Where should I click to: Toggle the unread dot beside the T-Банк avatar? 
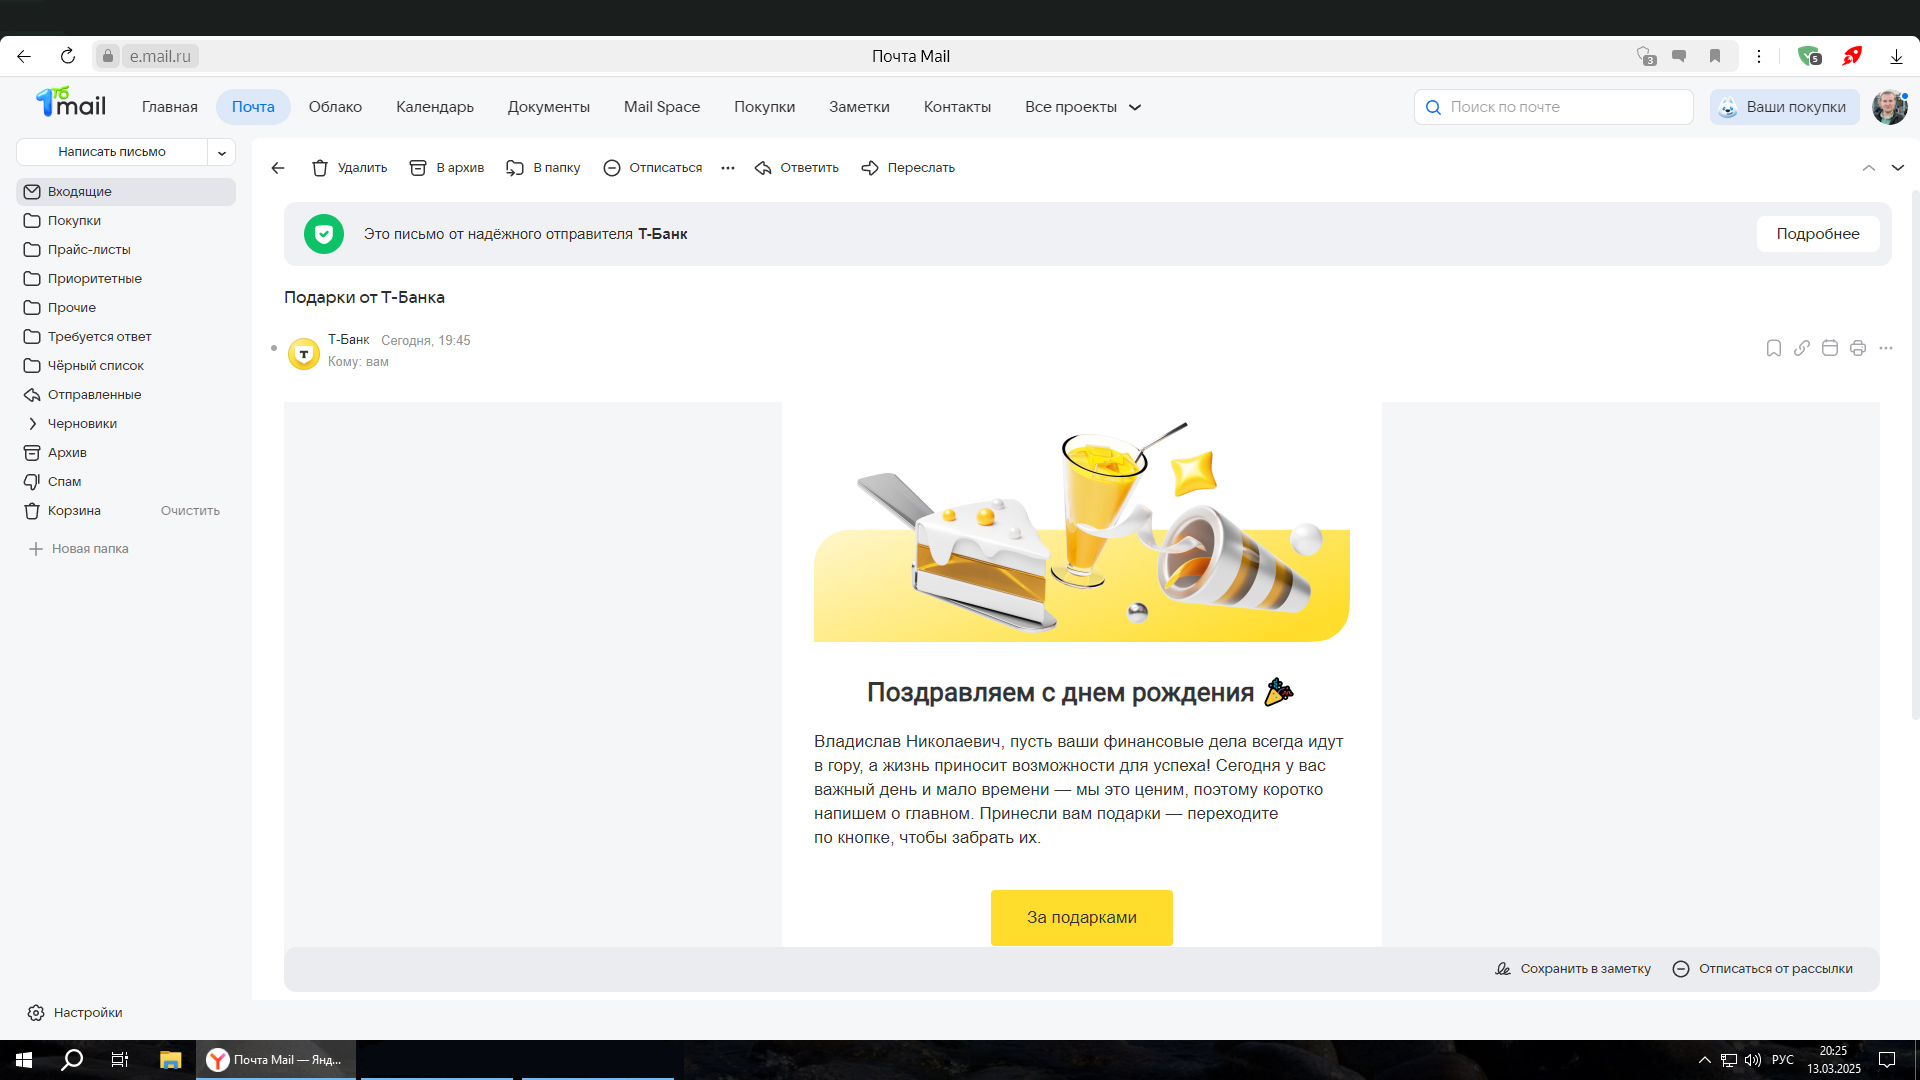(x=273, y=348)
